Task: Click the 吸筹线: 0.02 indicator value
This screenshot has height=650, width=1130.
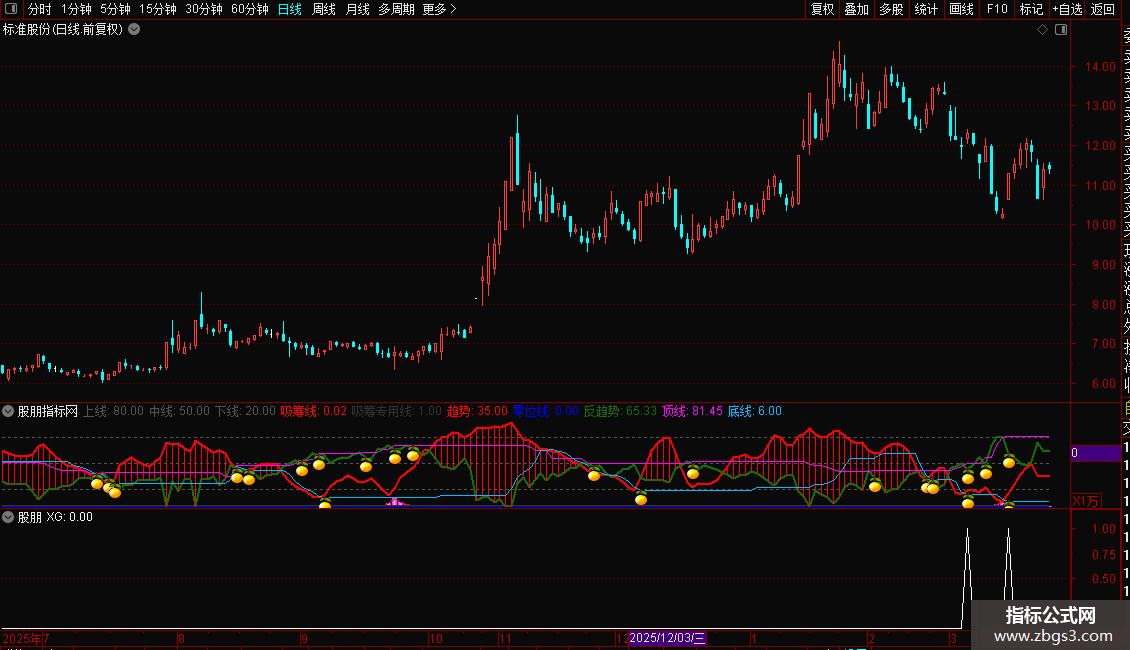Action: (x=313, y=411)
